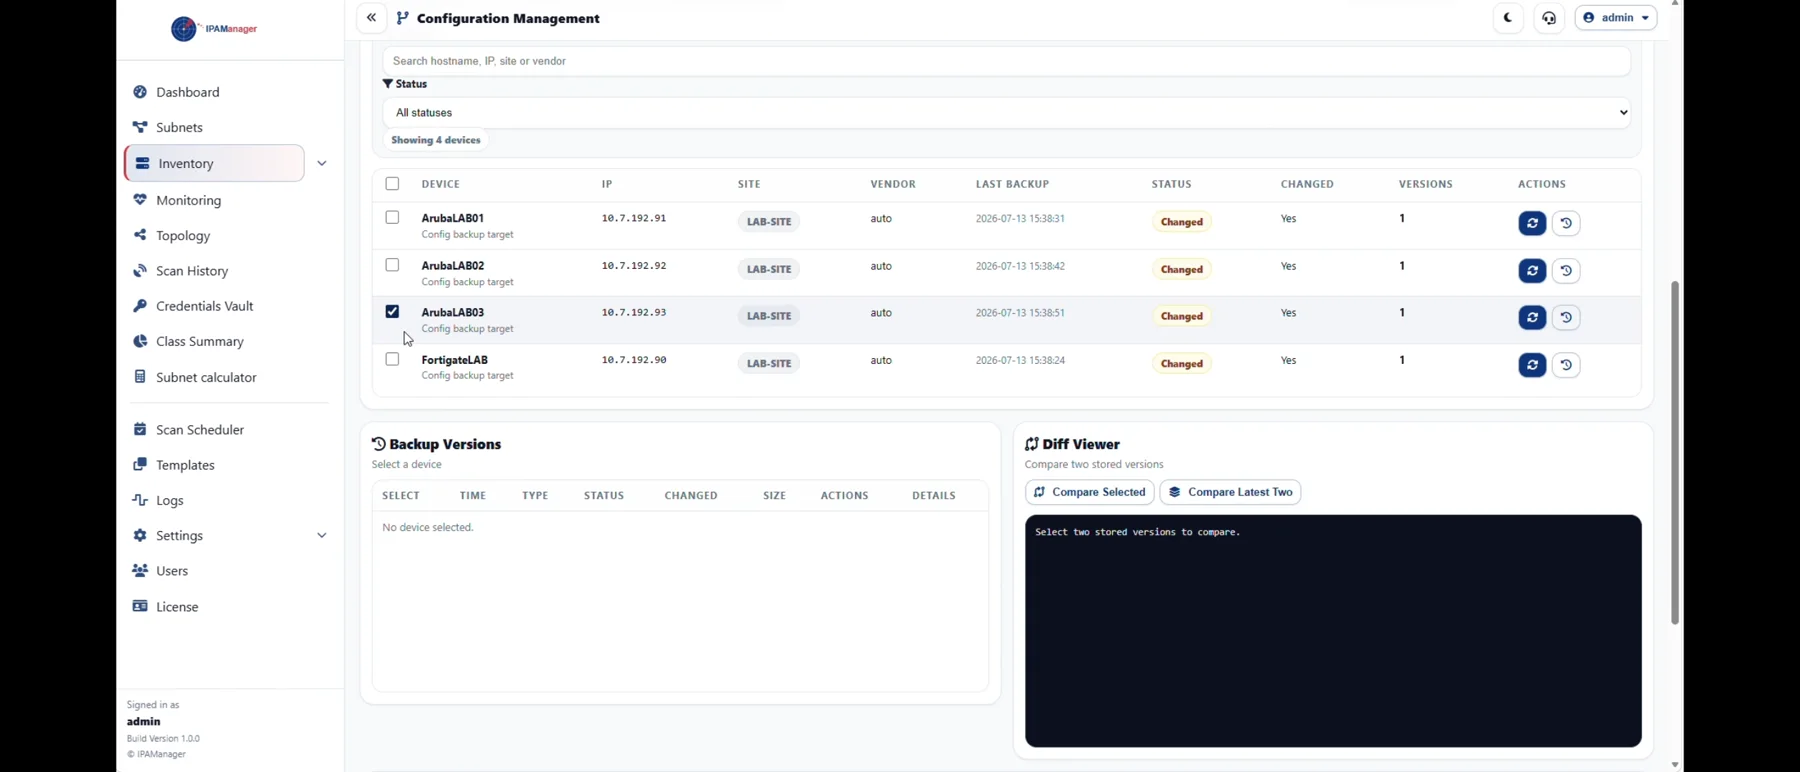This screenshot has height=772, width=1800.
Task: Show version history for FortigateLAB
Action: [x=1566, y=365]
